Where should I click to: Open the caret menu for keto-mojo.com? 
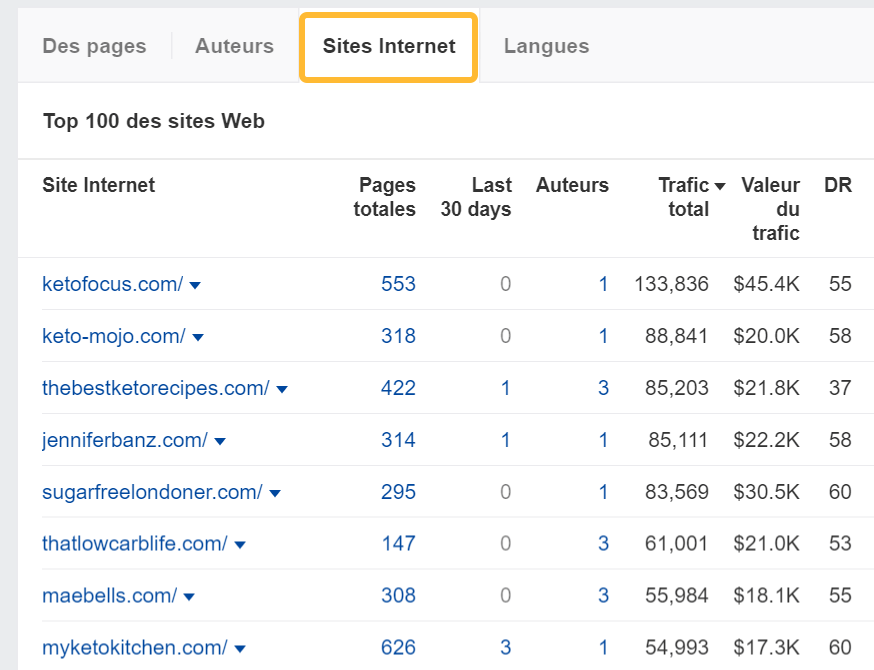pos(198,337)
